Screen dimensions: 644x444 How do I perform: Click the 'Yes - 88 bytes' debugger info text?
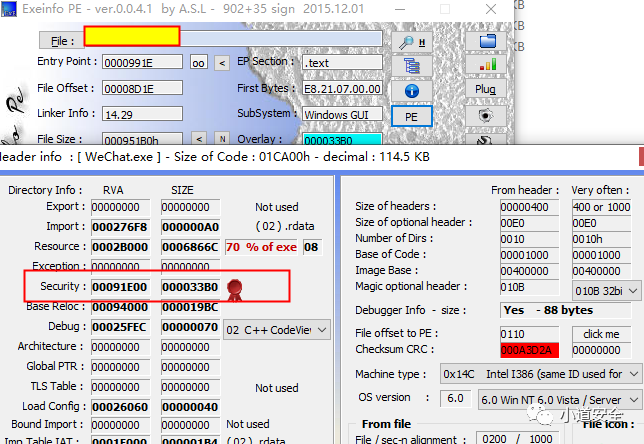(548, 310)
